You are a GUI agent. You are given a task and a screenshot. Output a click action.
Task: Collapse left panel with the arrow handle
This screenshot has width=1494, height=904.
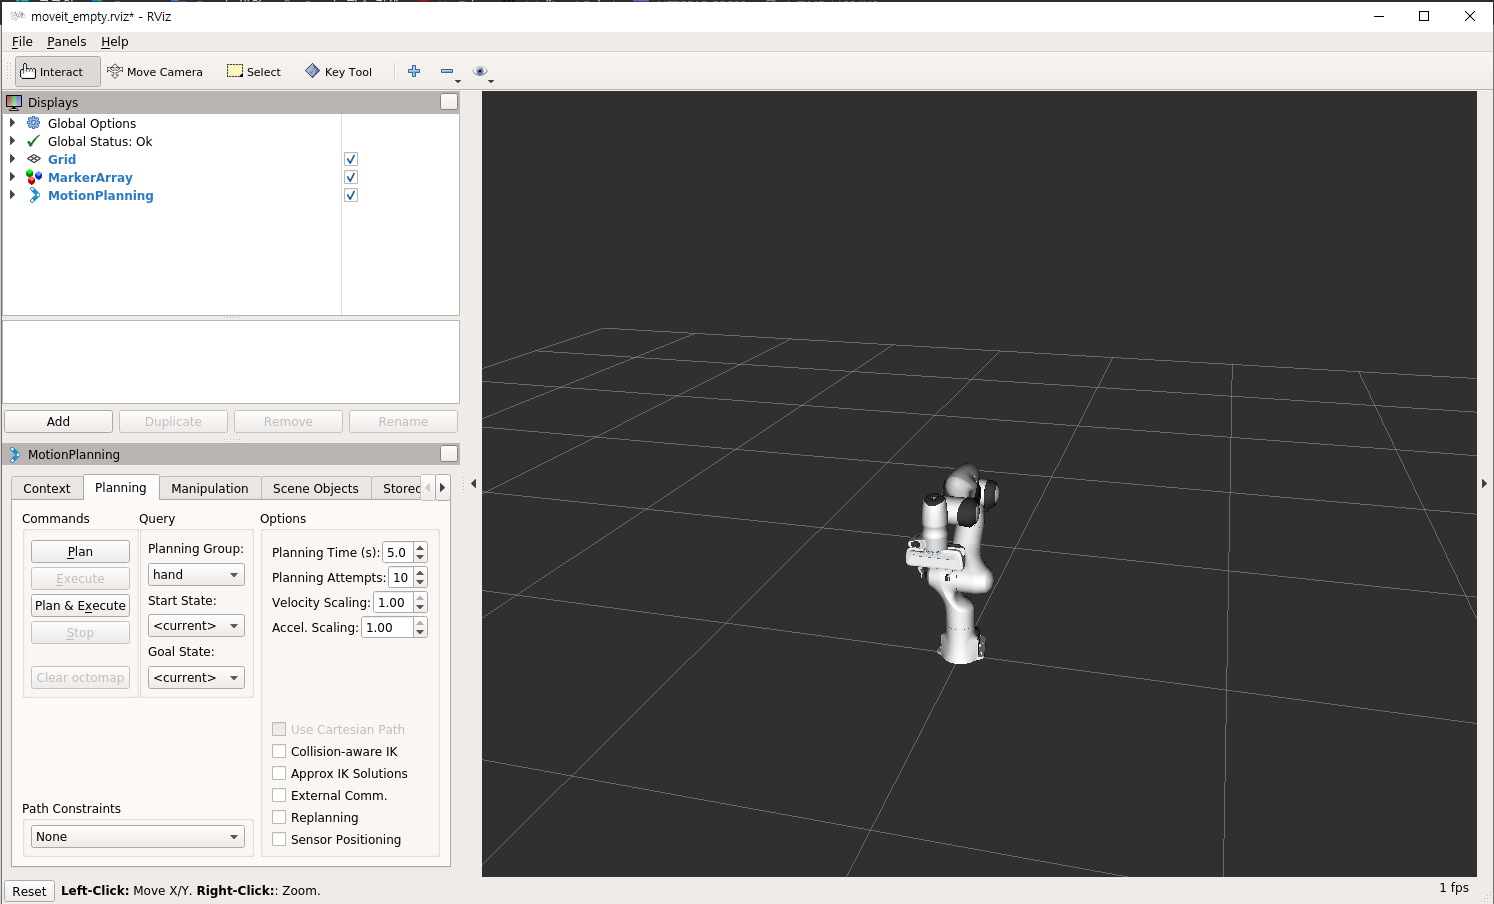tap(473, 484)
